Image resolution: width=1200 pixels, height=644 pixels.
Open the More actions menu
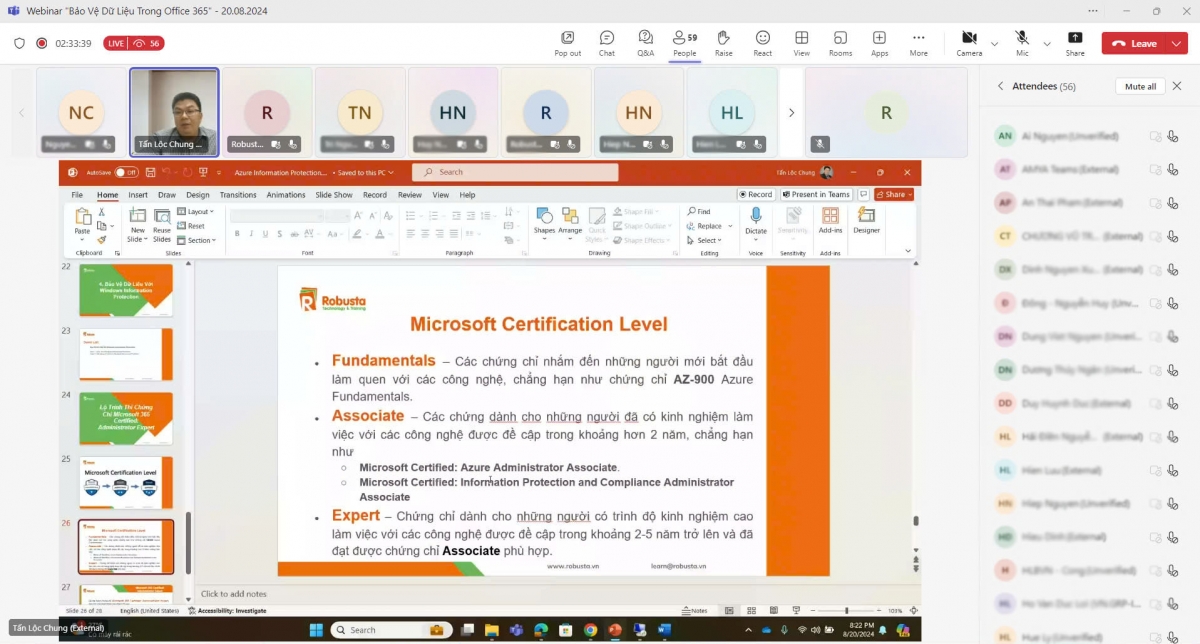click(919, 43)
